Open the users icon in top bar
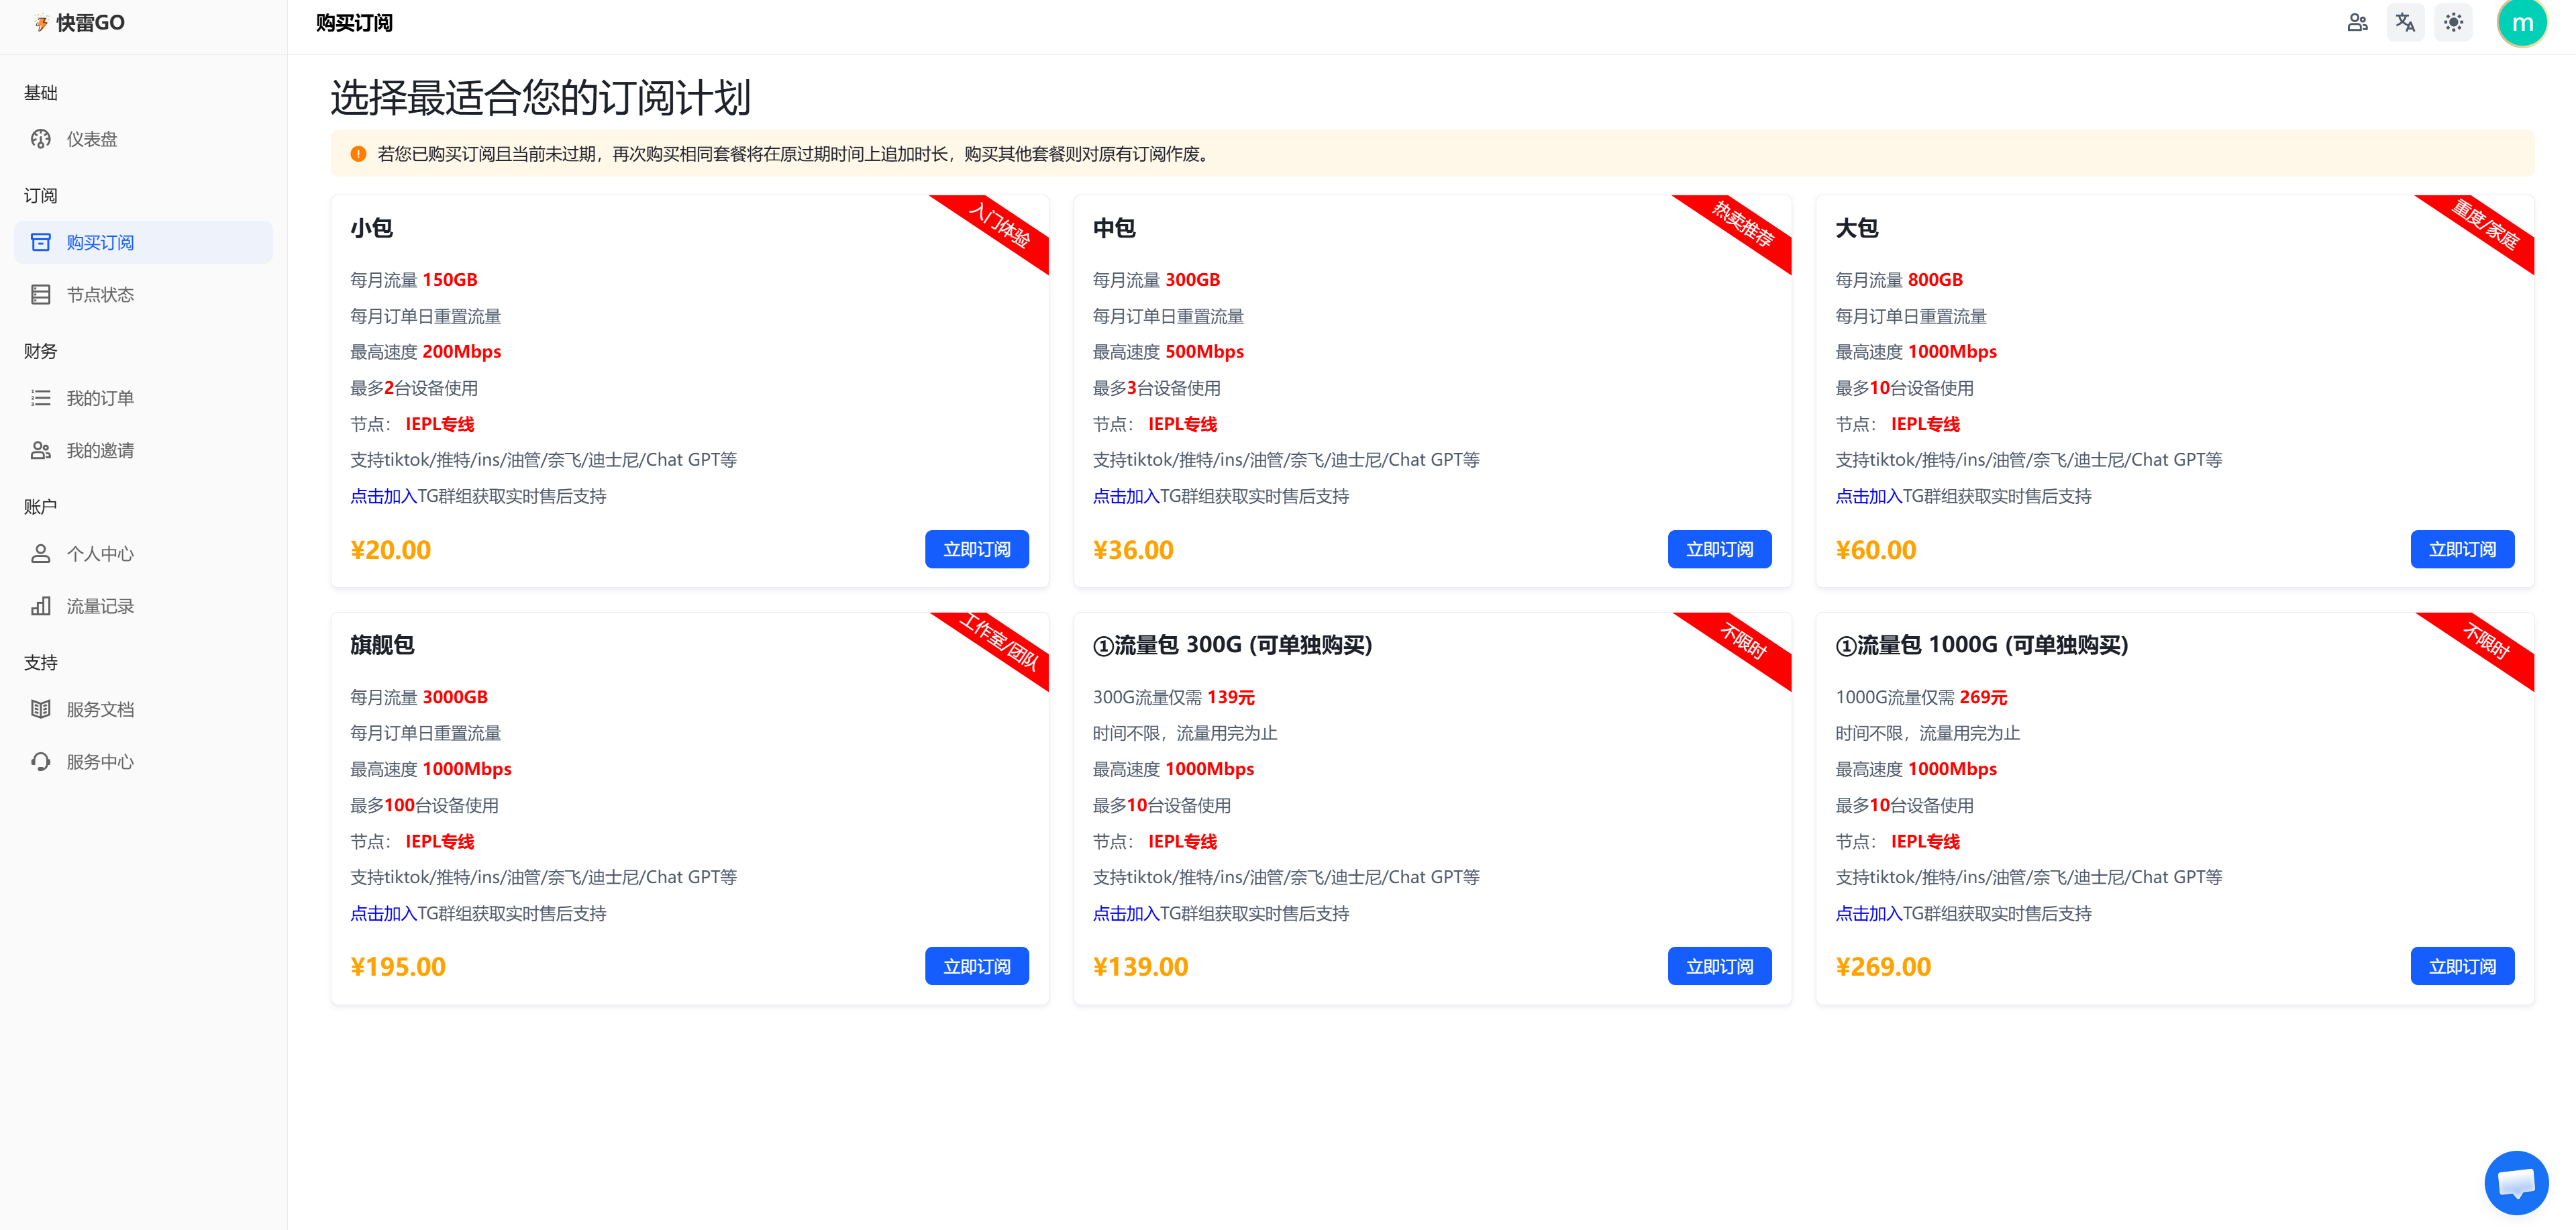This screenshot has height=1230, width=2576. [2357, 22]
